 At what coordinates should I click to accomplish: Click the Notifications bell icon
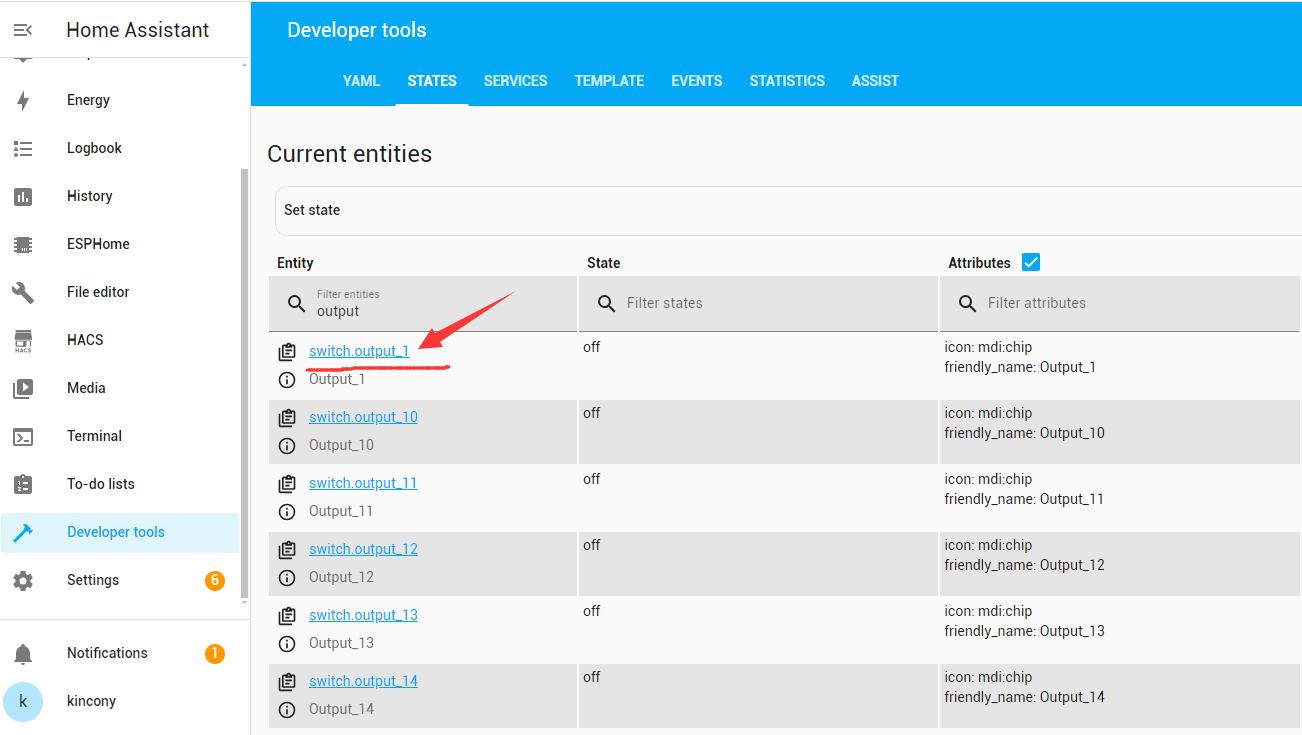coord(23,653)
